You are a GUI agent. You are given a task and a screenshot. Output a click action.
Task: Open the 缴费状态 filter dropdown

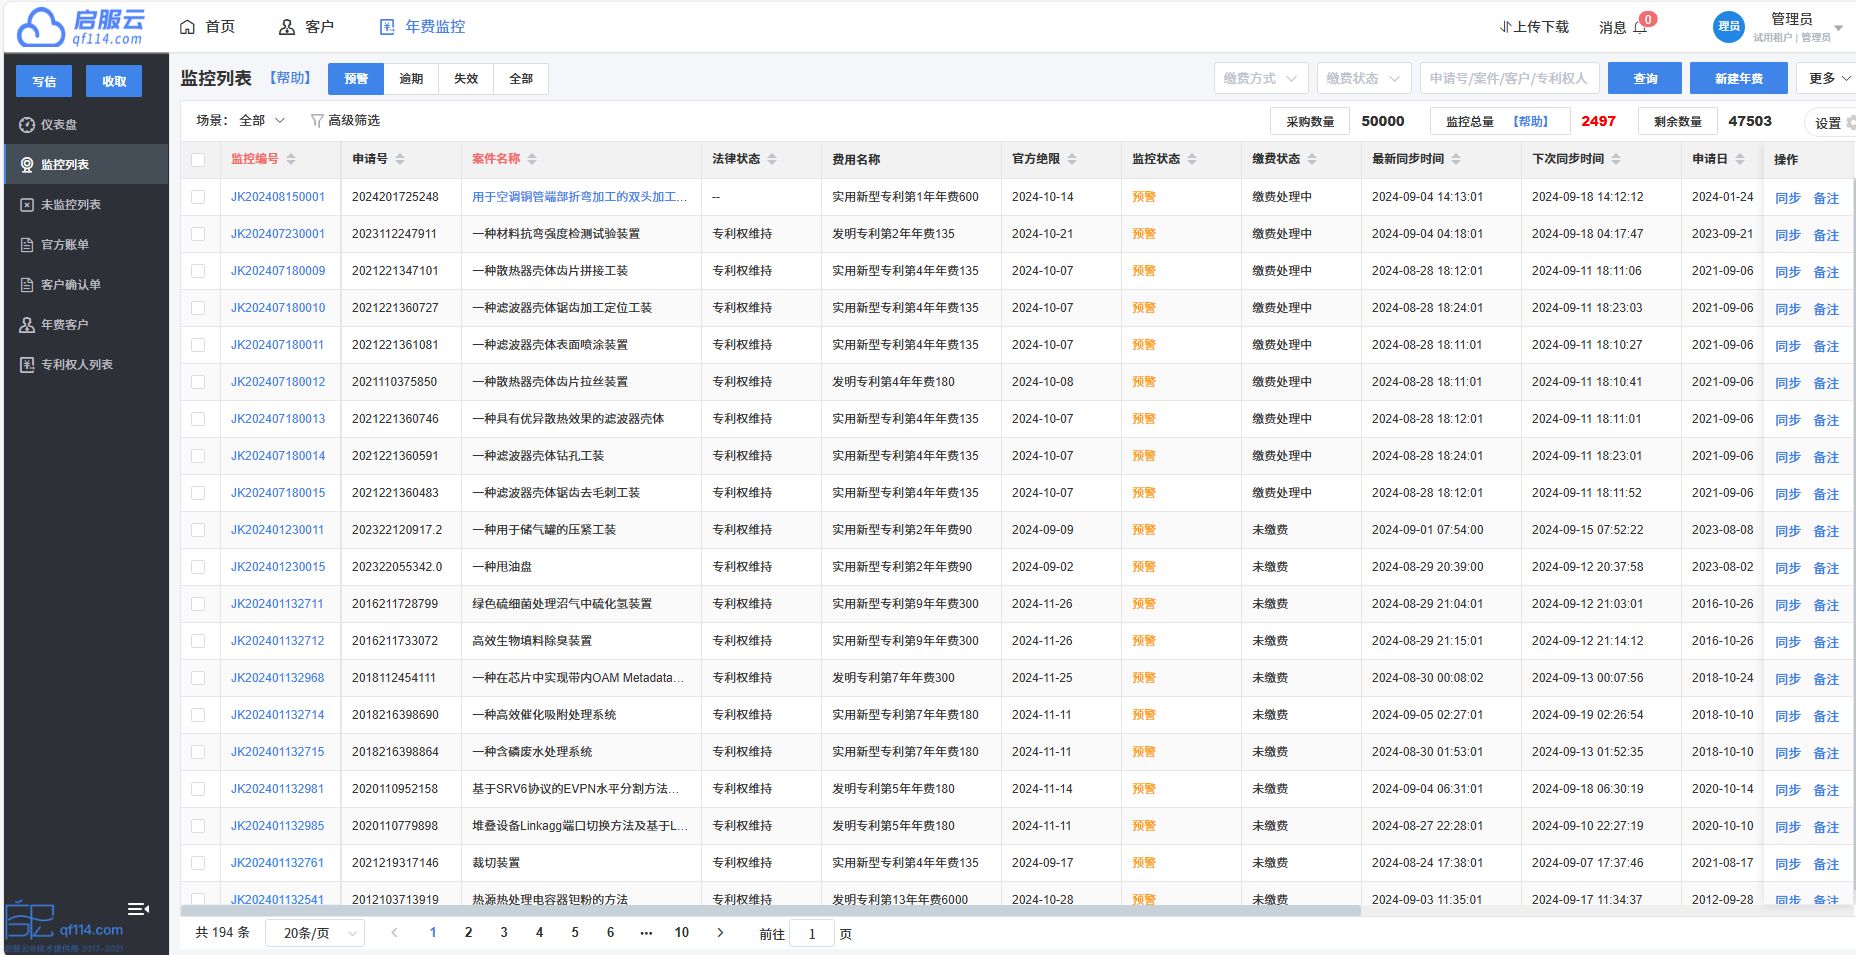(1364, 78)
